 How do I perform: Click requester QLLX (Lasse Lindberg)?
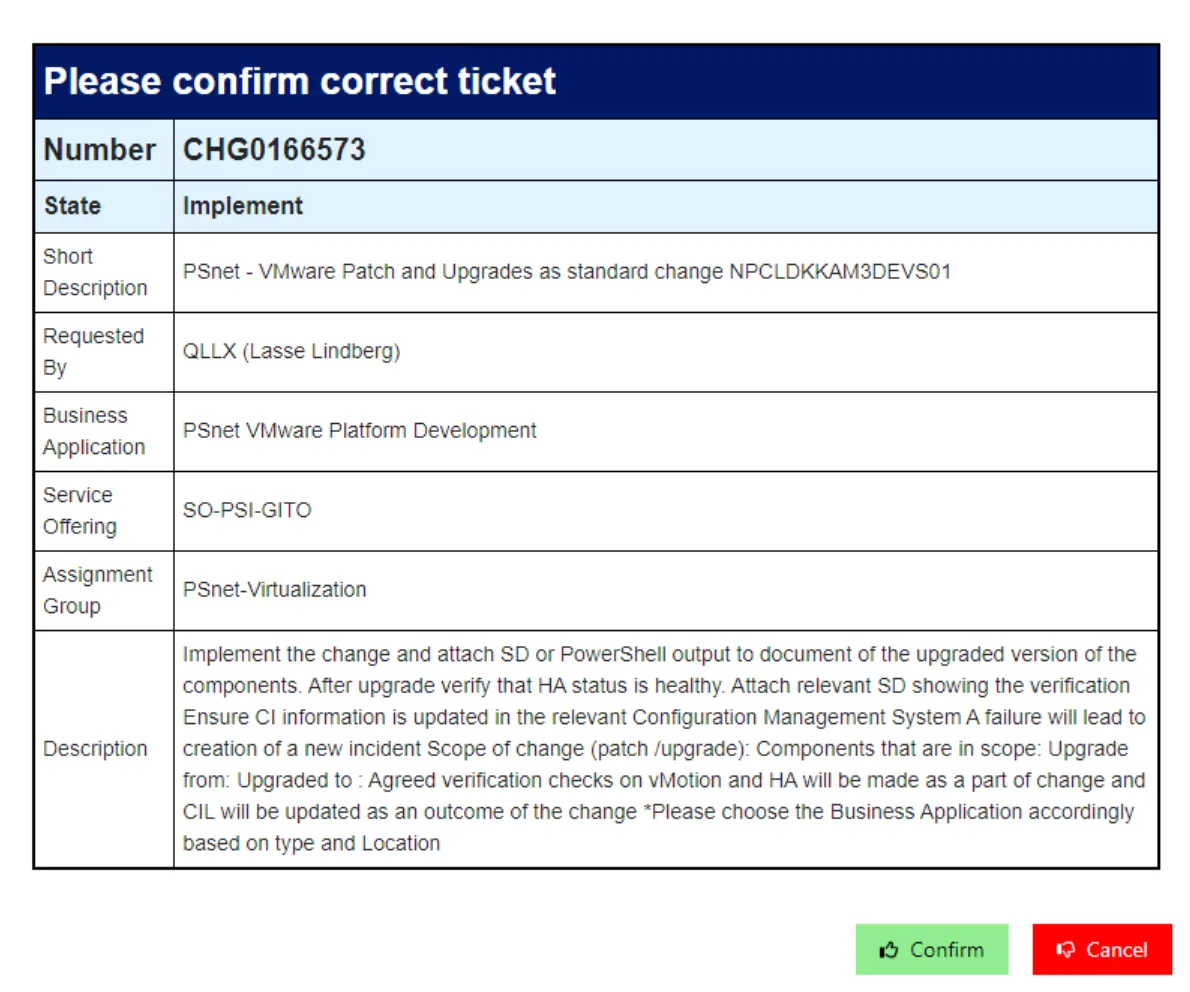point(291,352)
